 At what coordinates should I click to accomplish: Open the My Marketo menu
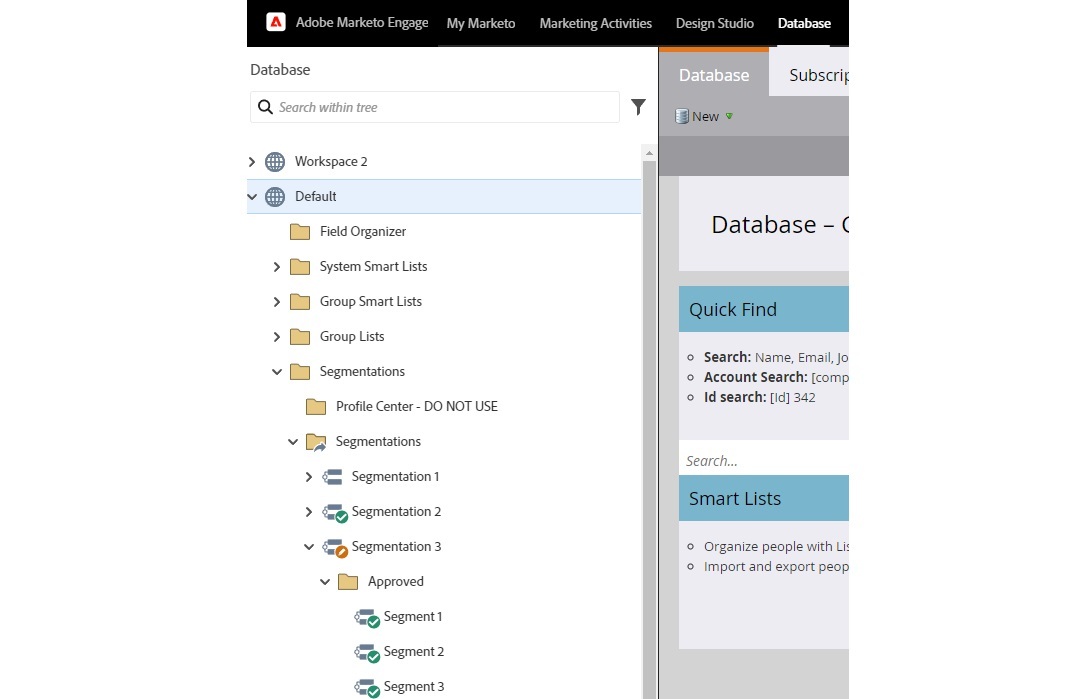coord(481,23)
